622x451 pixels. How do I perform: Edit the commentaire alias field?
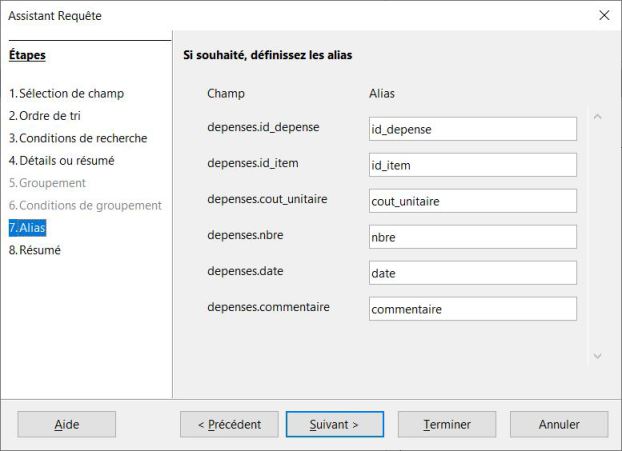pyautogui.click(x=472, y=309)
